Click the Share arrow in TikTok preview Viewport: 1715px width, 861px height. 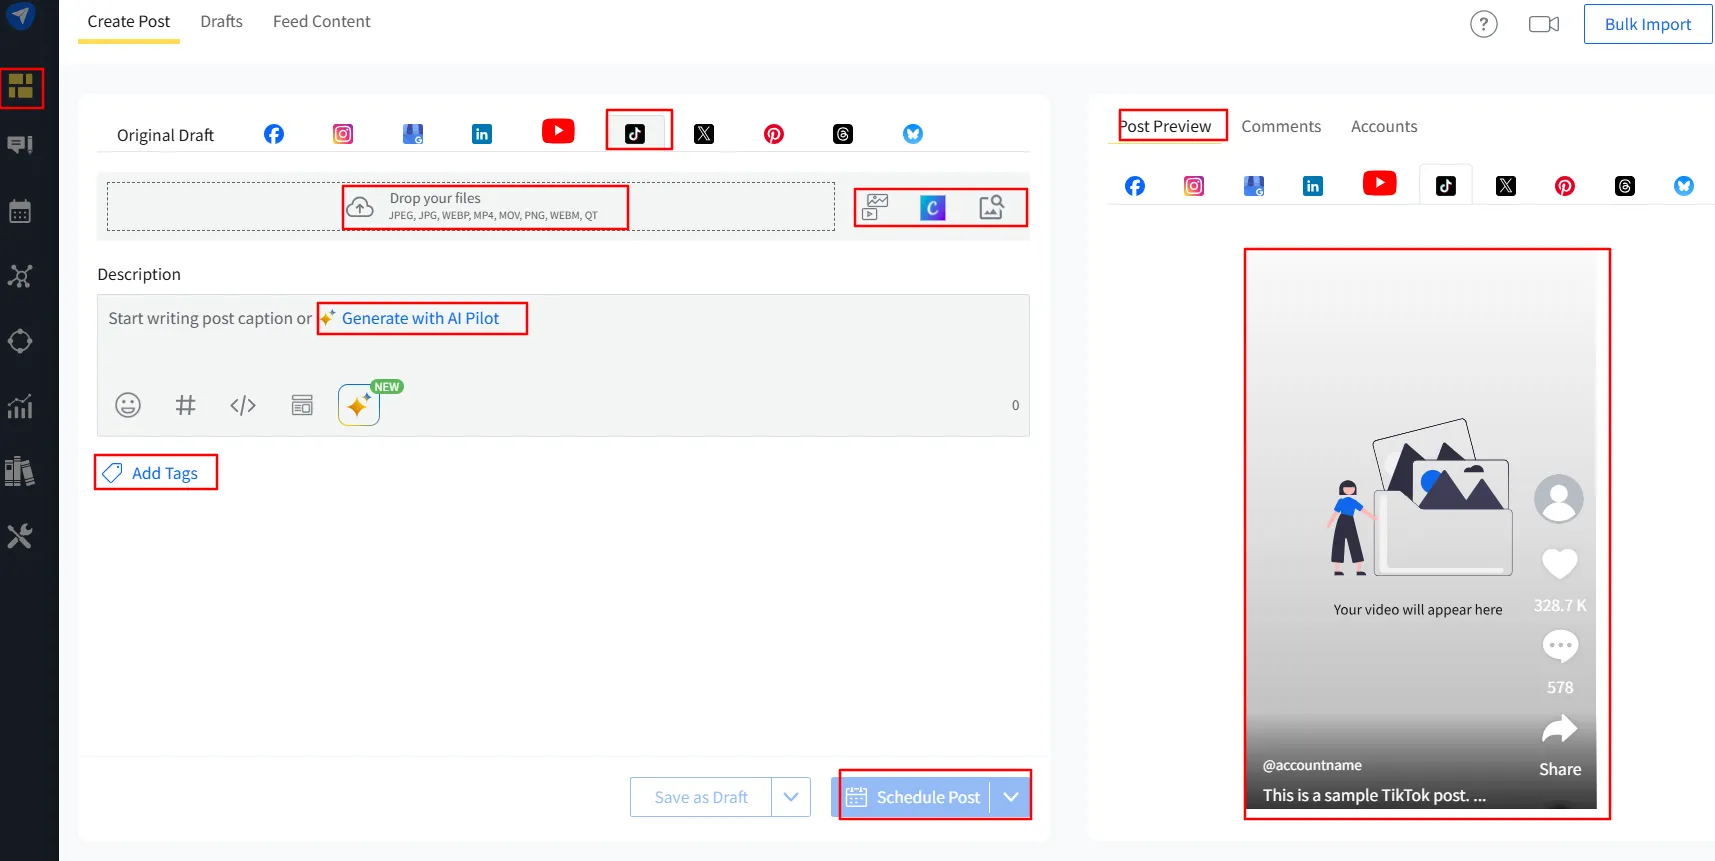[x=1560, y=729]
